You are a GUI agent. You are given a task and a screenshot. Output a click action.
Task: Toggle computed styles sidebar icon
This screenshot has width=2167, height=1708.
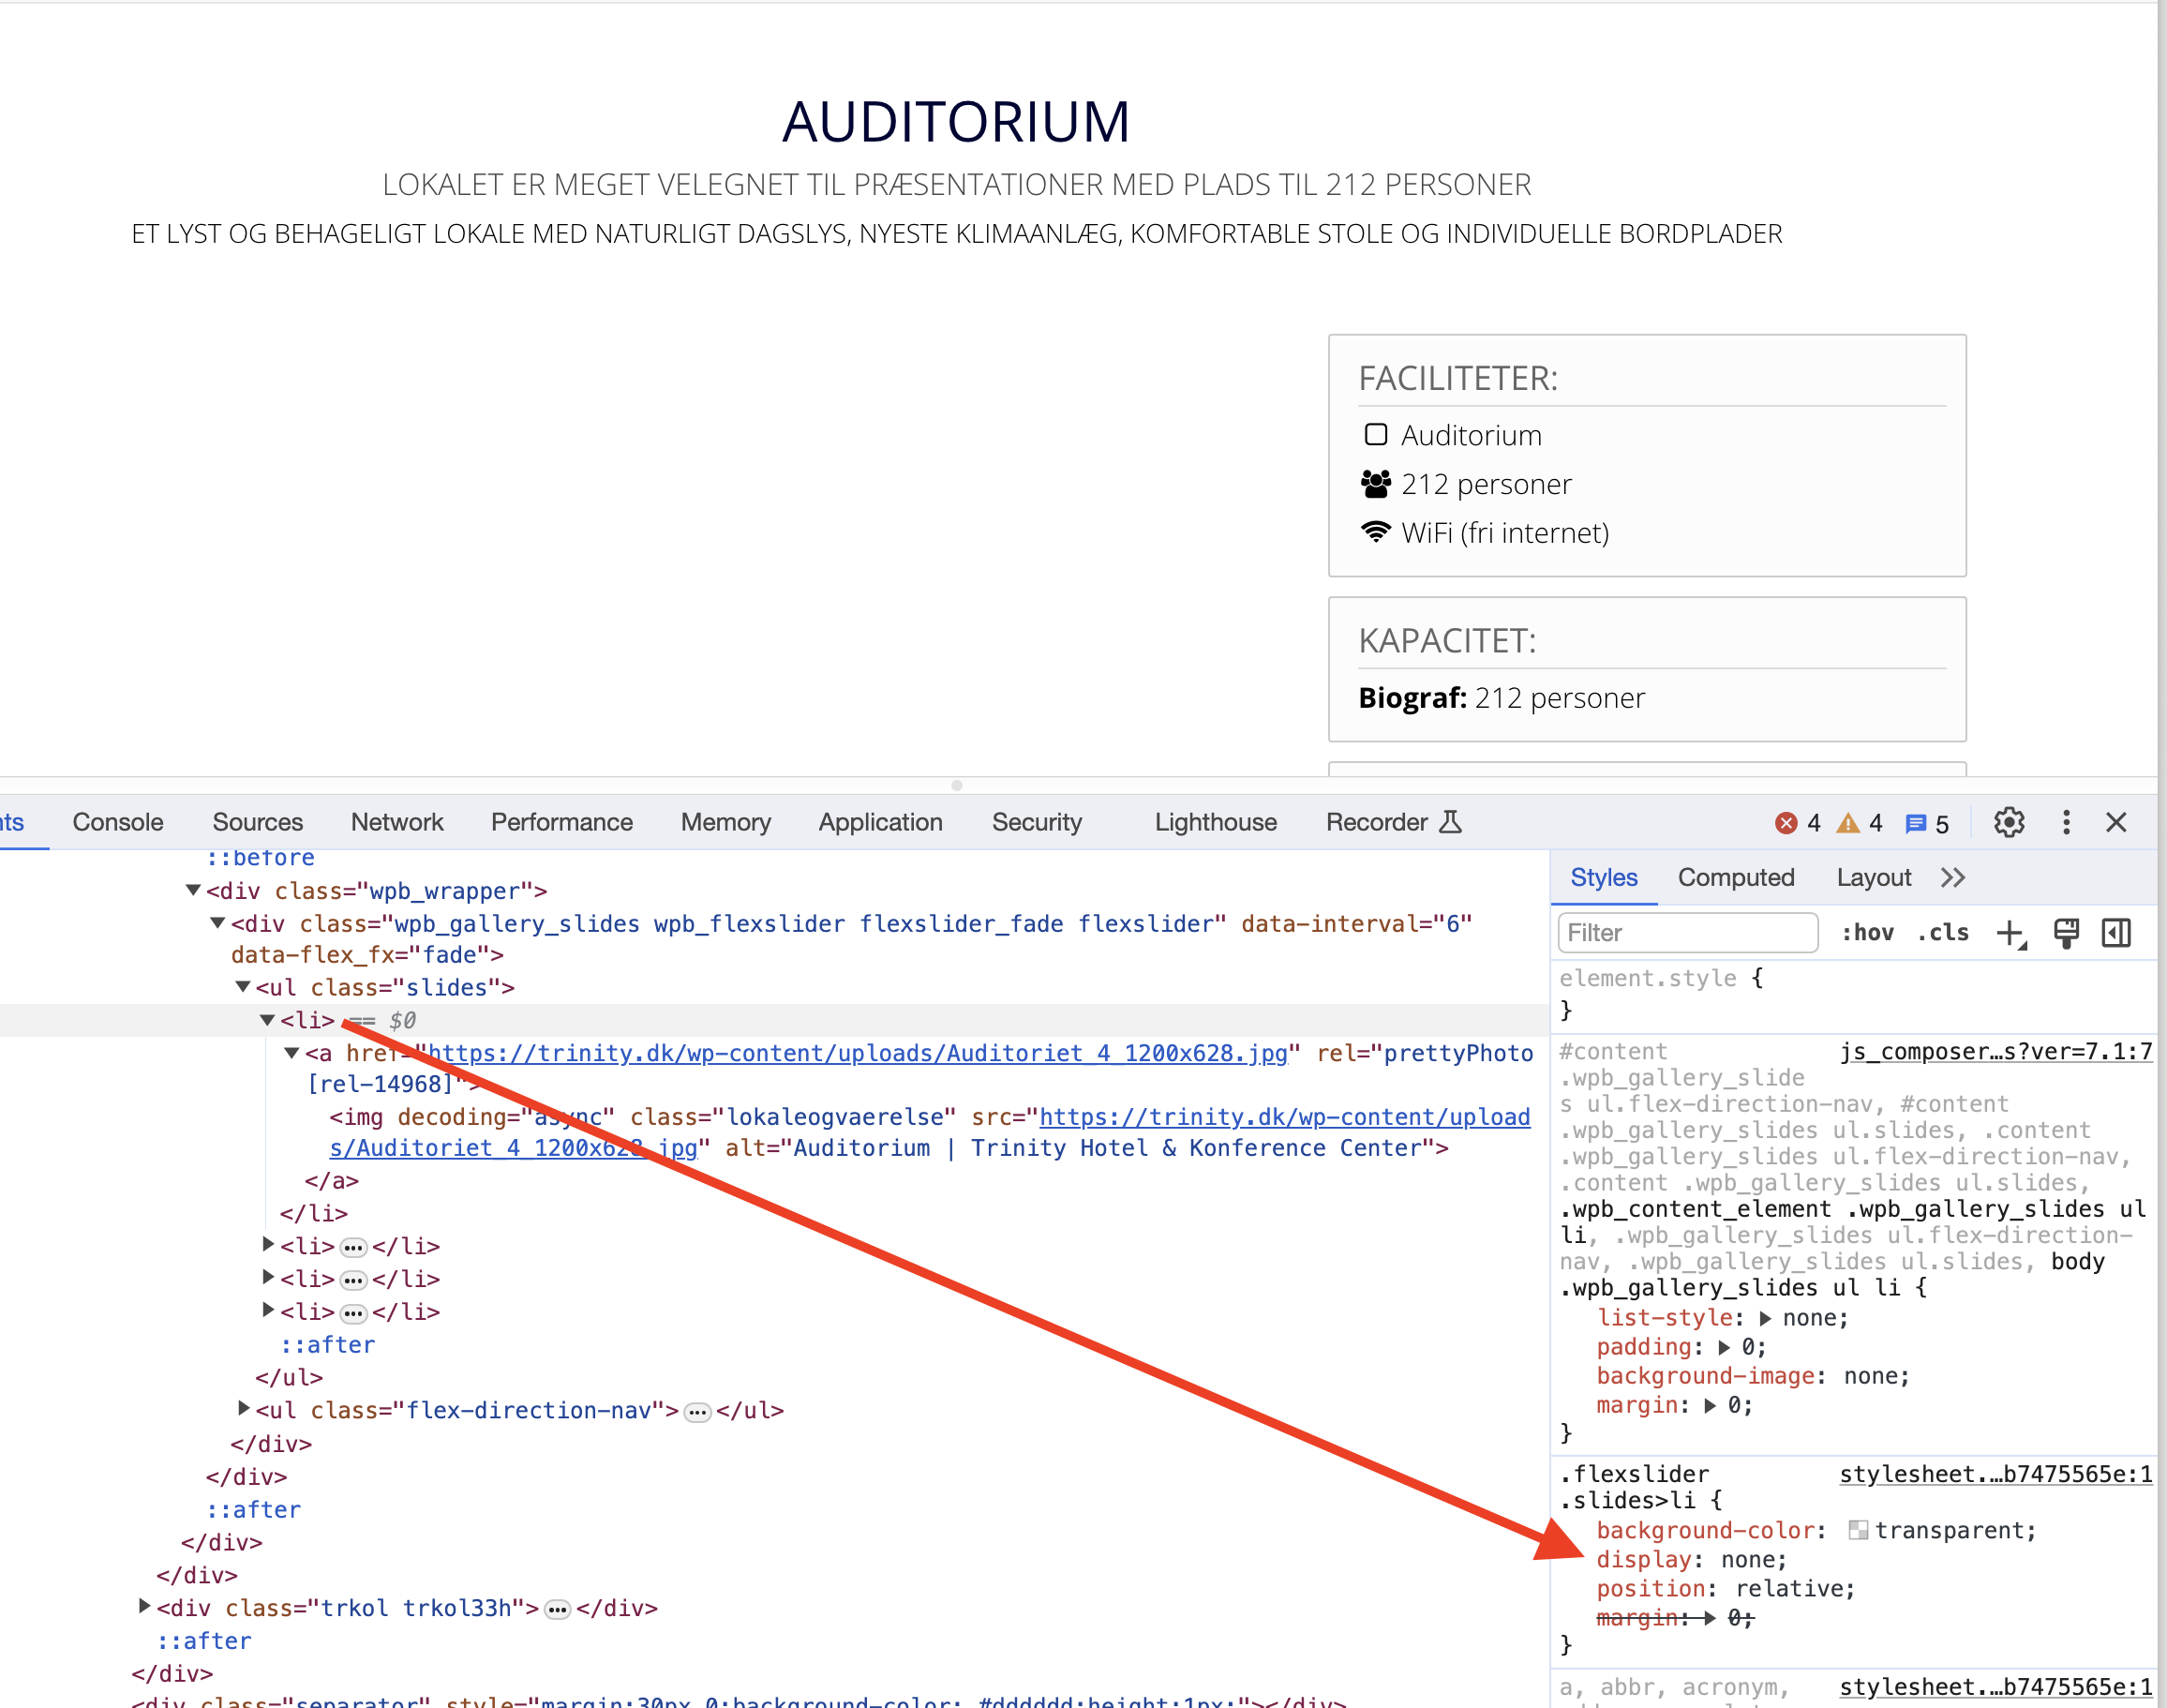pyautogui.click(x=2116, y=933)
